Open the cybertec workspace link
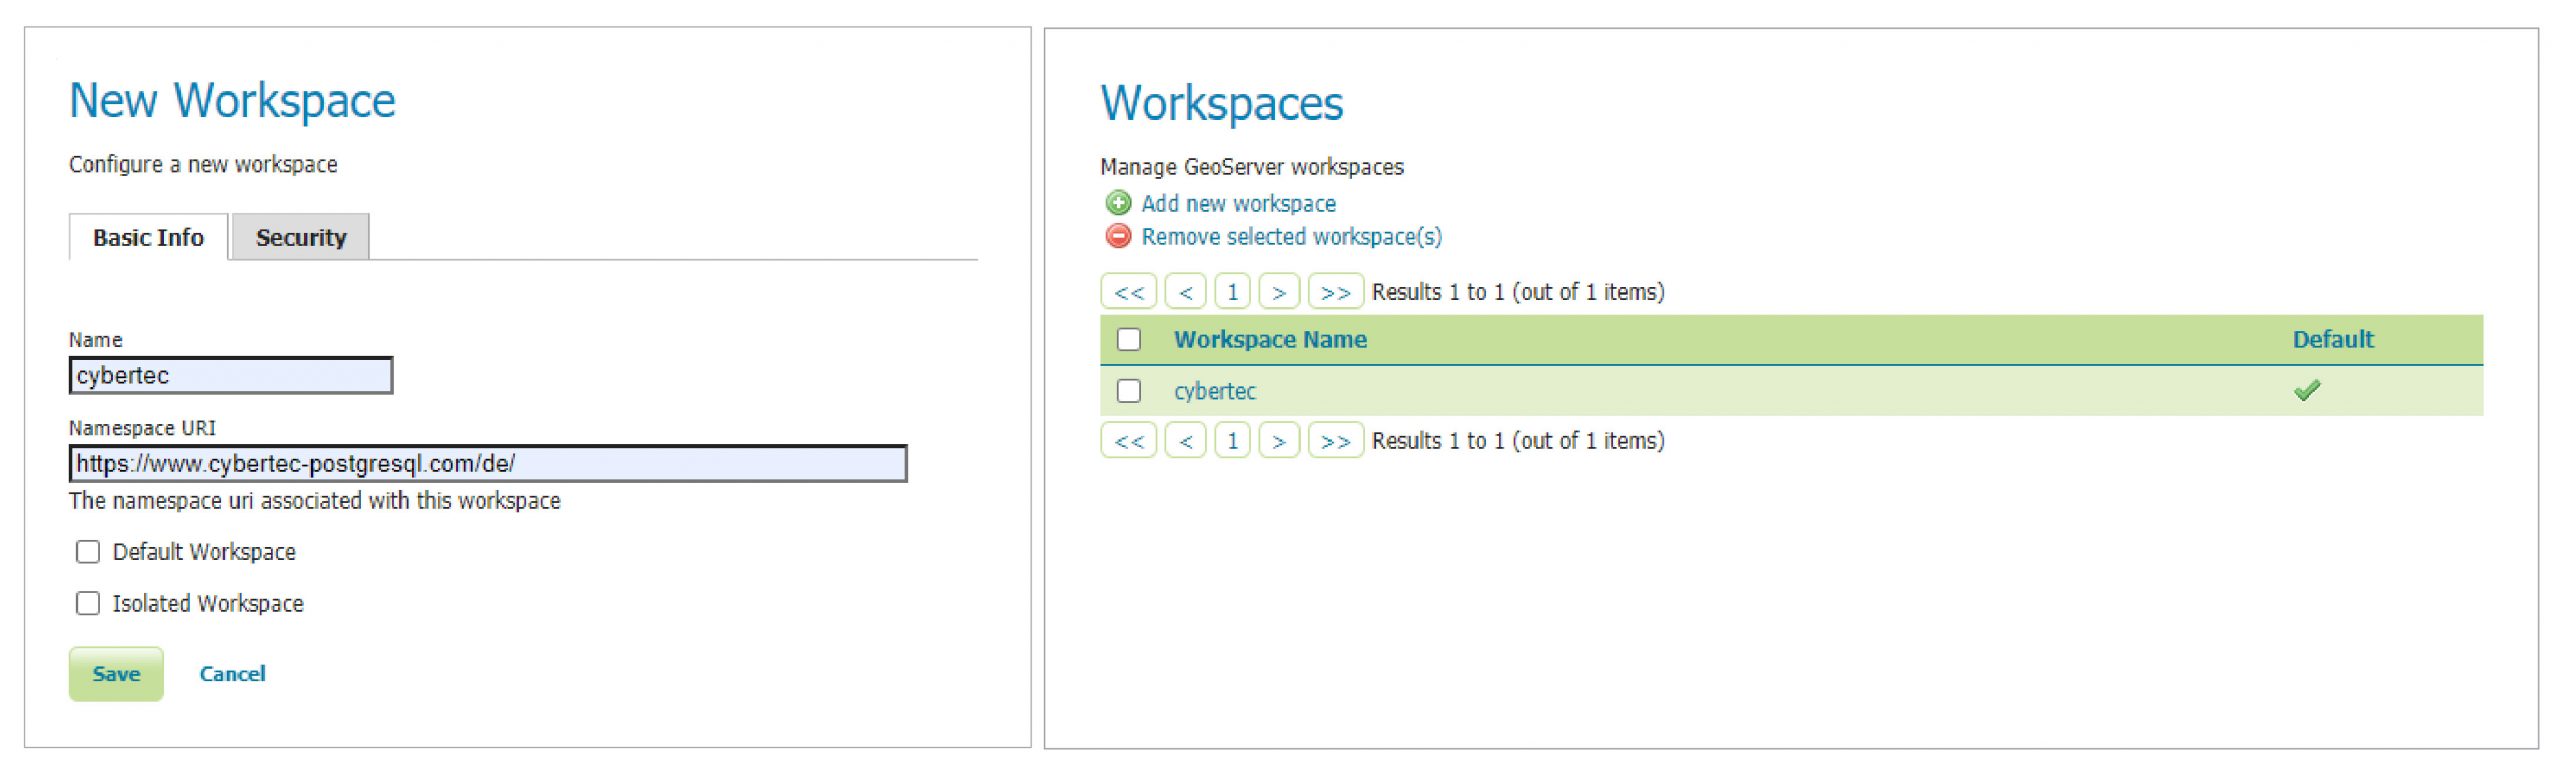The height and width of the screenshot is (777, 2560). tap(1214, 391)
